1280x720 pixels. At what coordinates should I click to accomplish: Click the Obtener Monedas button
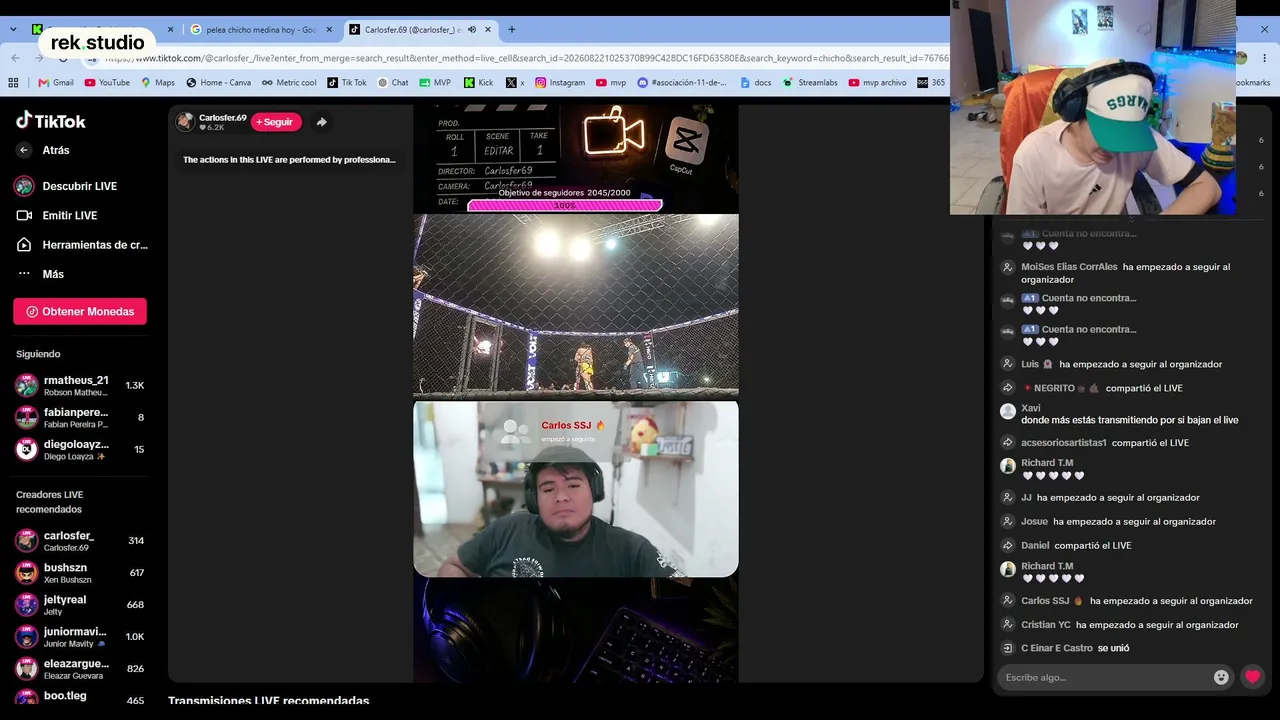pos(80,312)
